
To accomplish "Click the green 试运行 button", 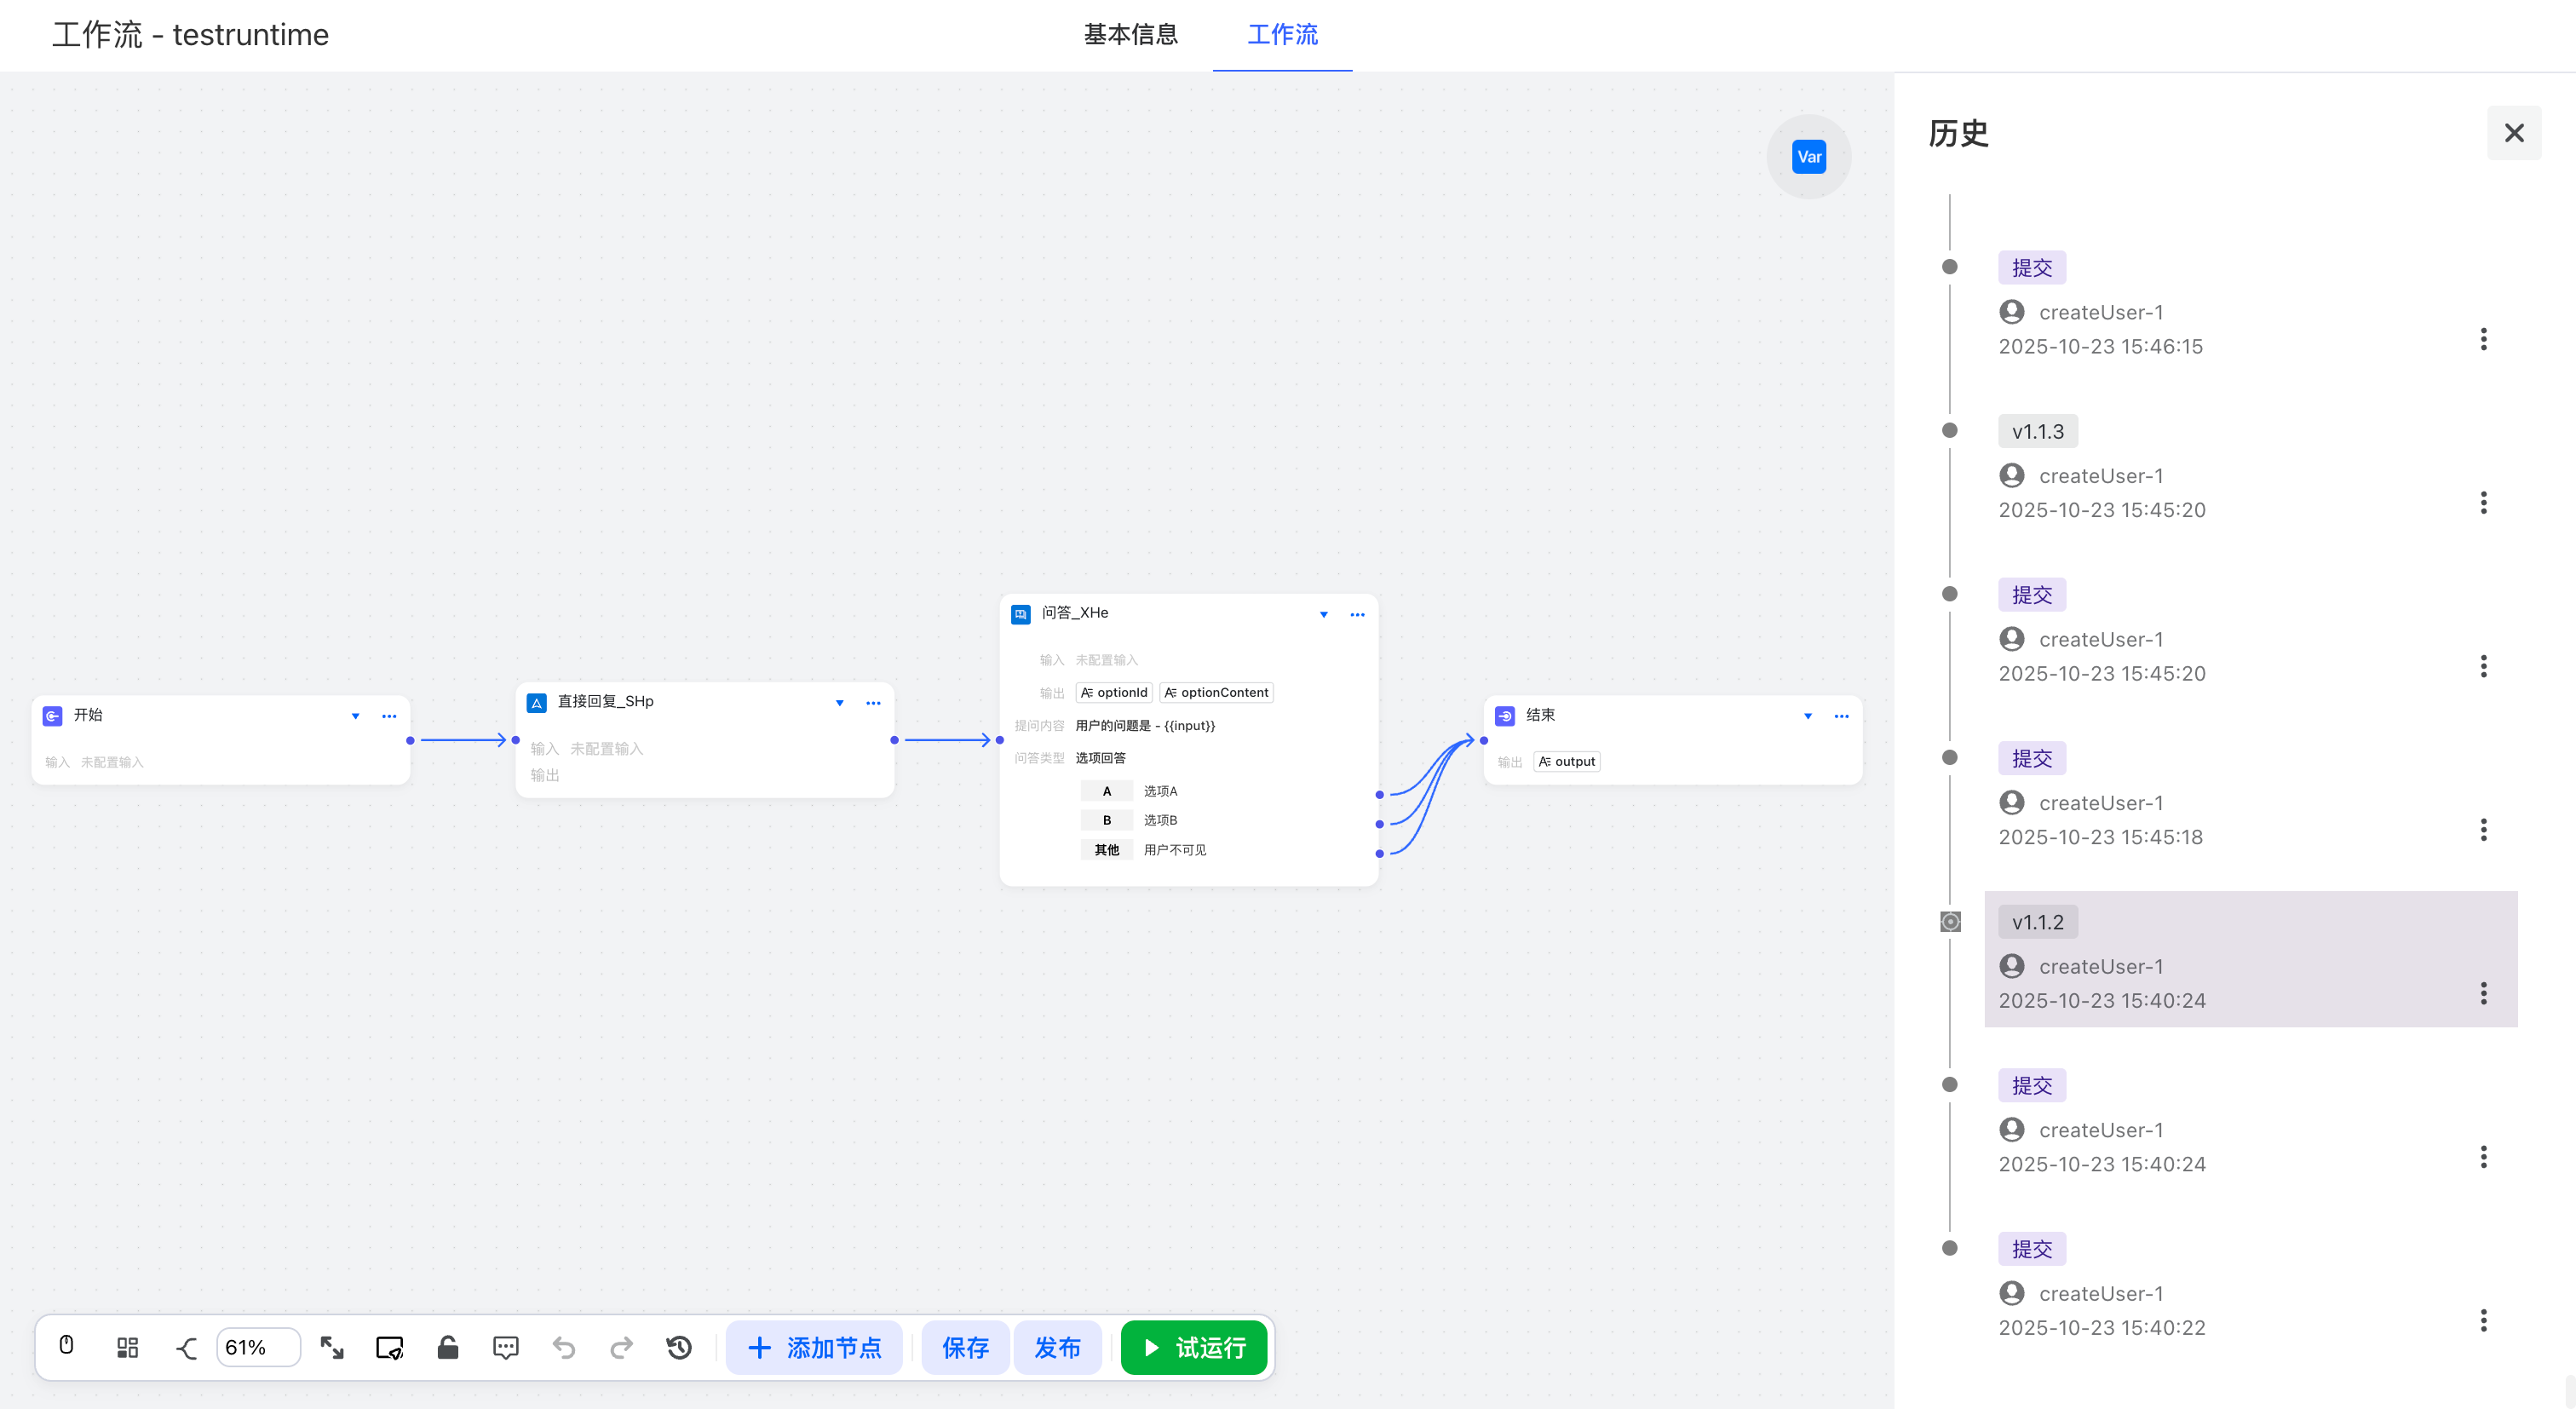I will point(1194,1347).
